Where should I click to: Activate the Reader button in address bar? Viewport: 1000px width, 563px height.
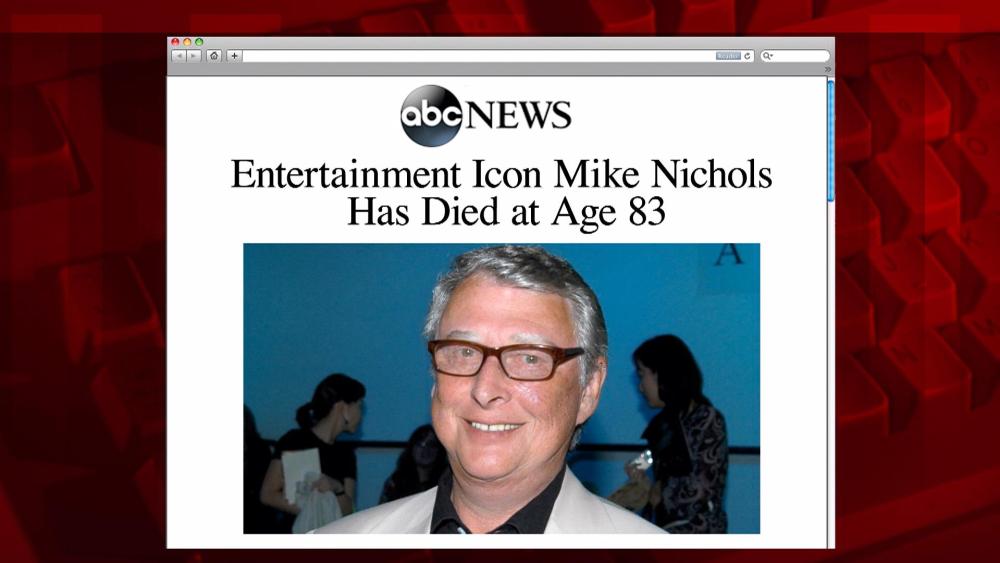pyautogui.click(x=728, y=56)
